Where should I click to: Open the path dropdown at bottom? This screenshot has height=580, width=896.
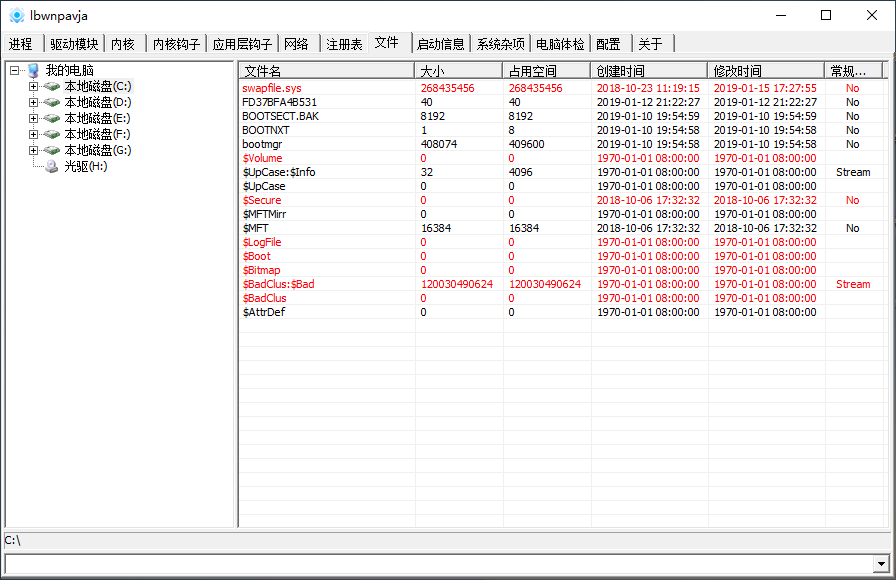pyautogui.click(x=880, y=564)
